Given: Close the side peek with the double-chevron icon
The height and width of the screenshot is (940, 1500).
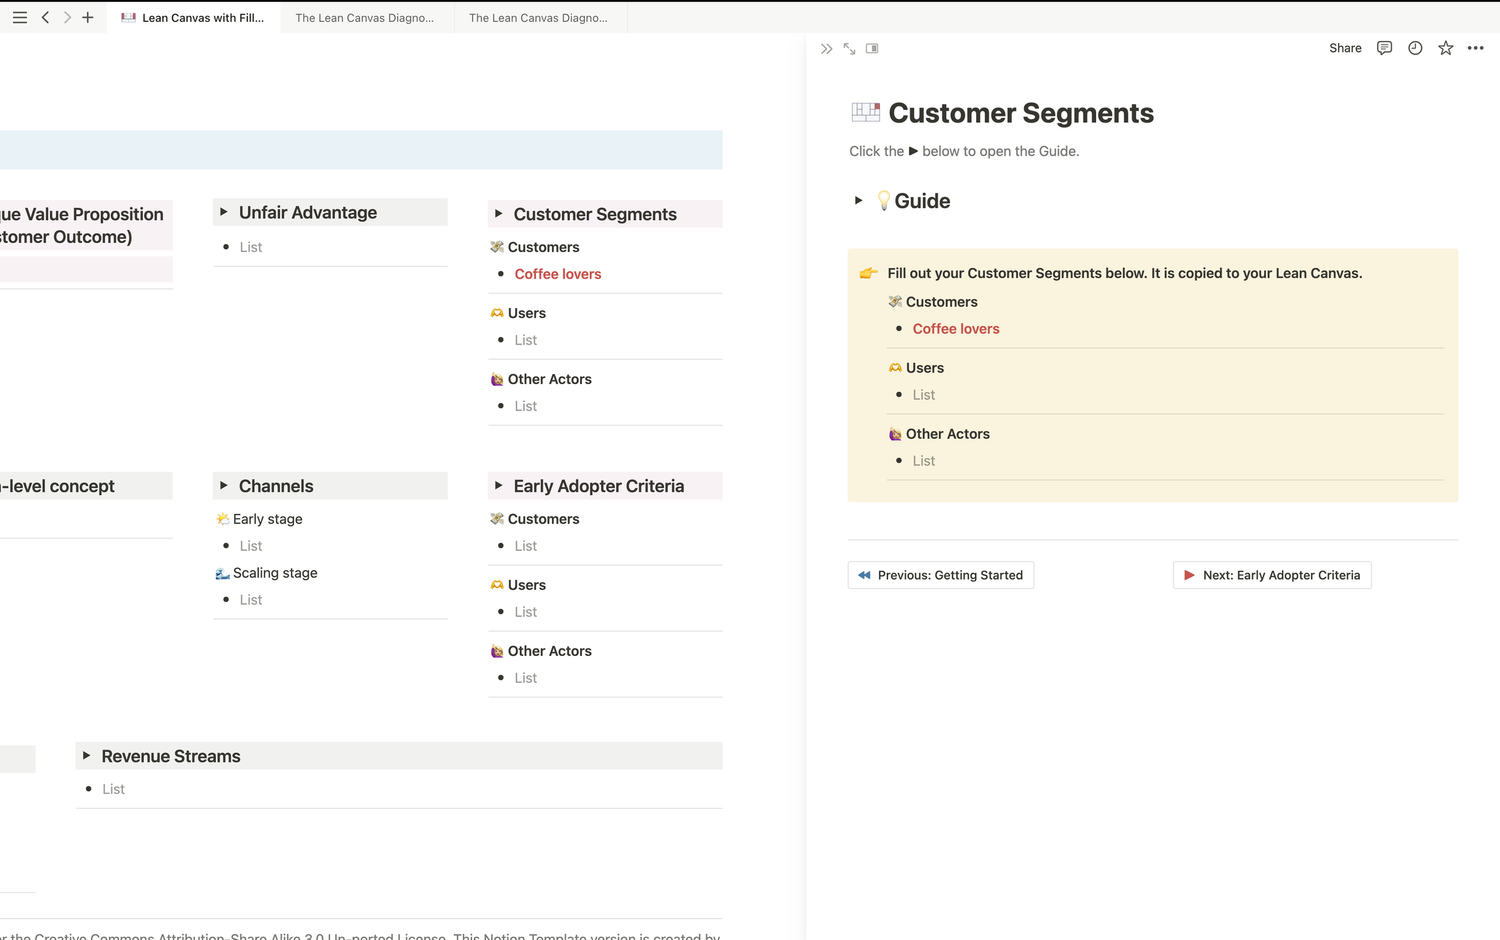Looking at the screenshot, I should coord(826,48).
